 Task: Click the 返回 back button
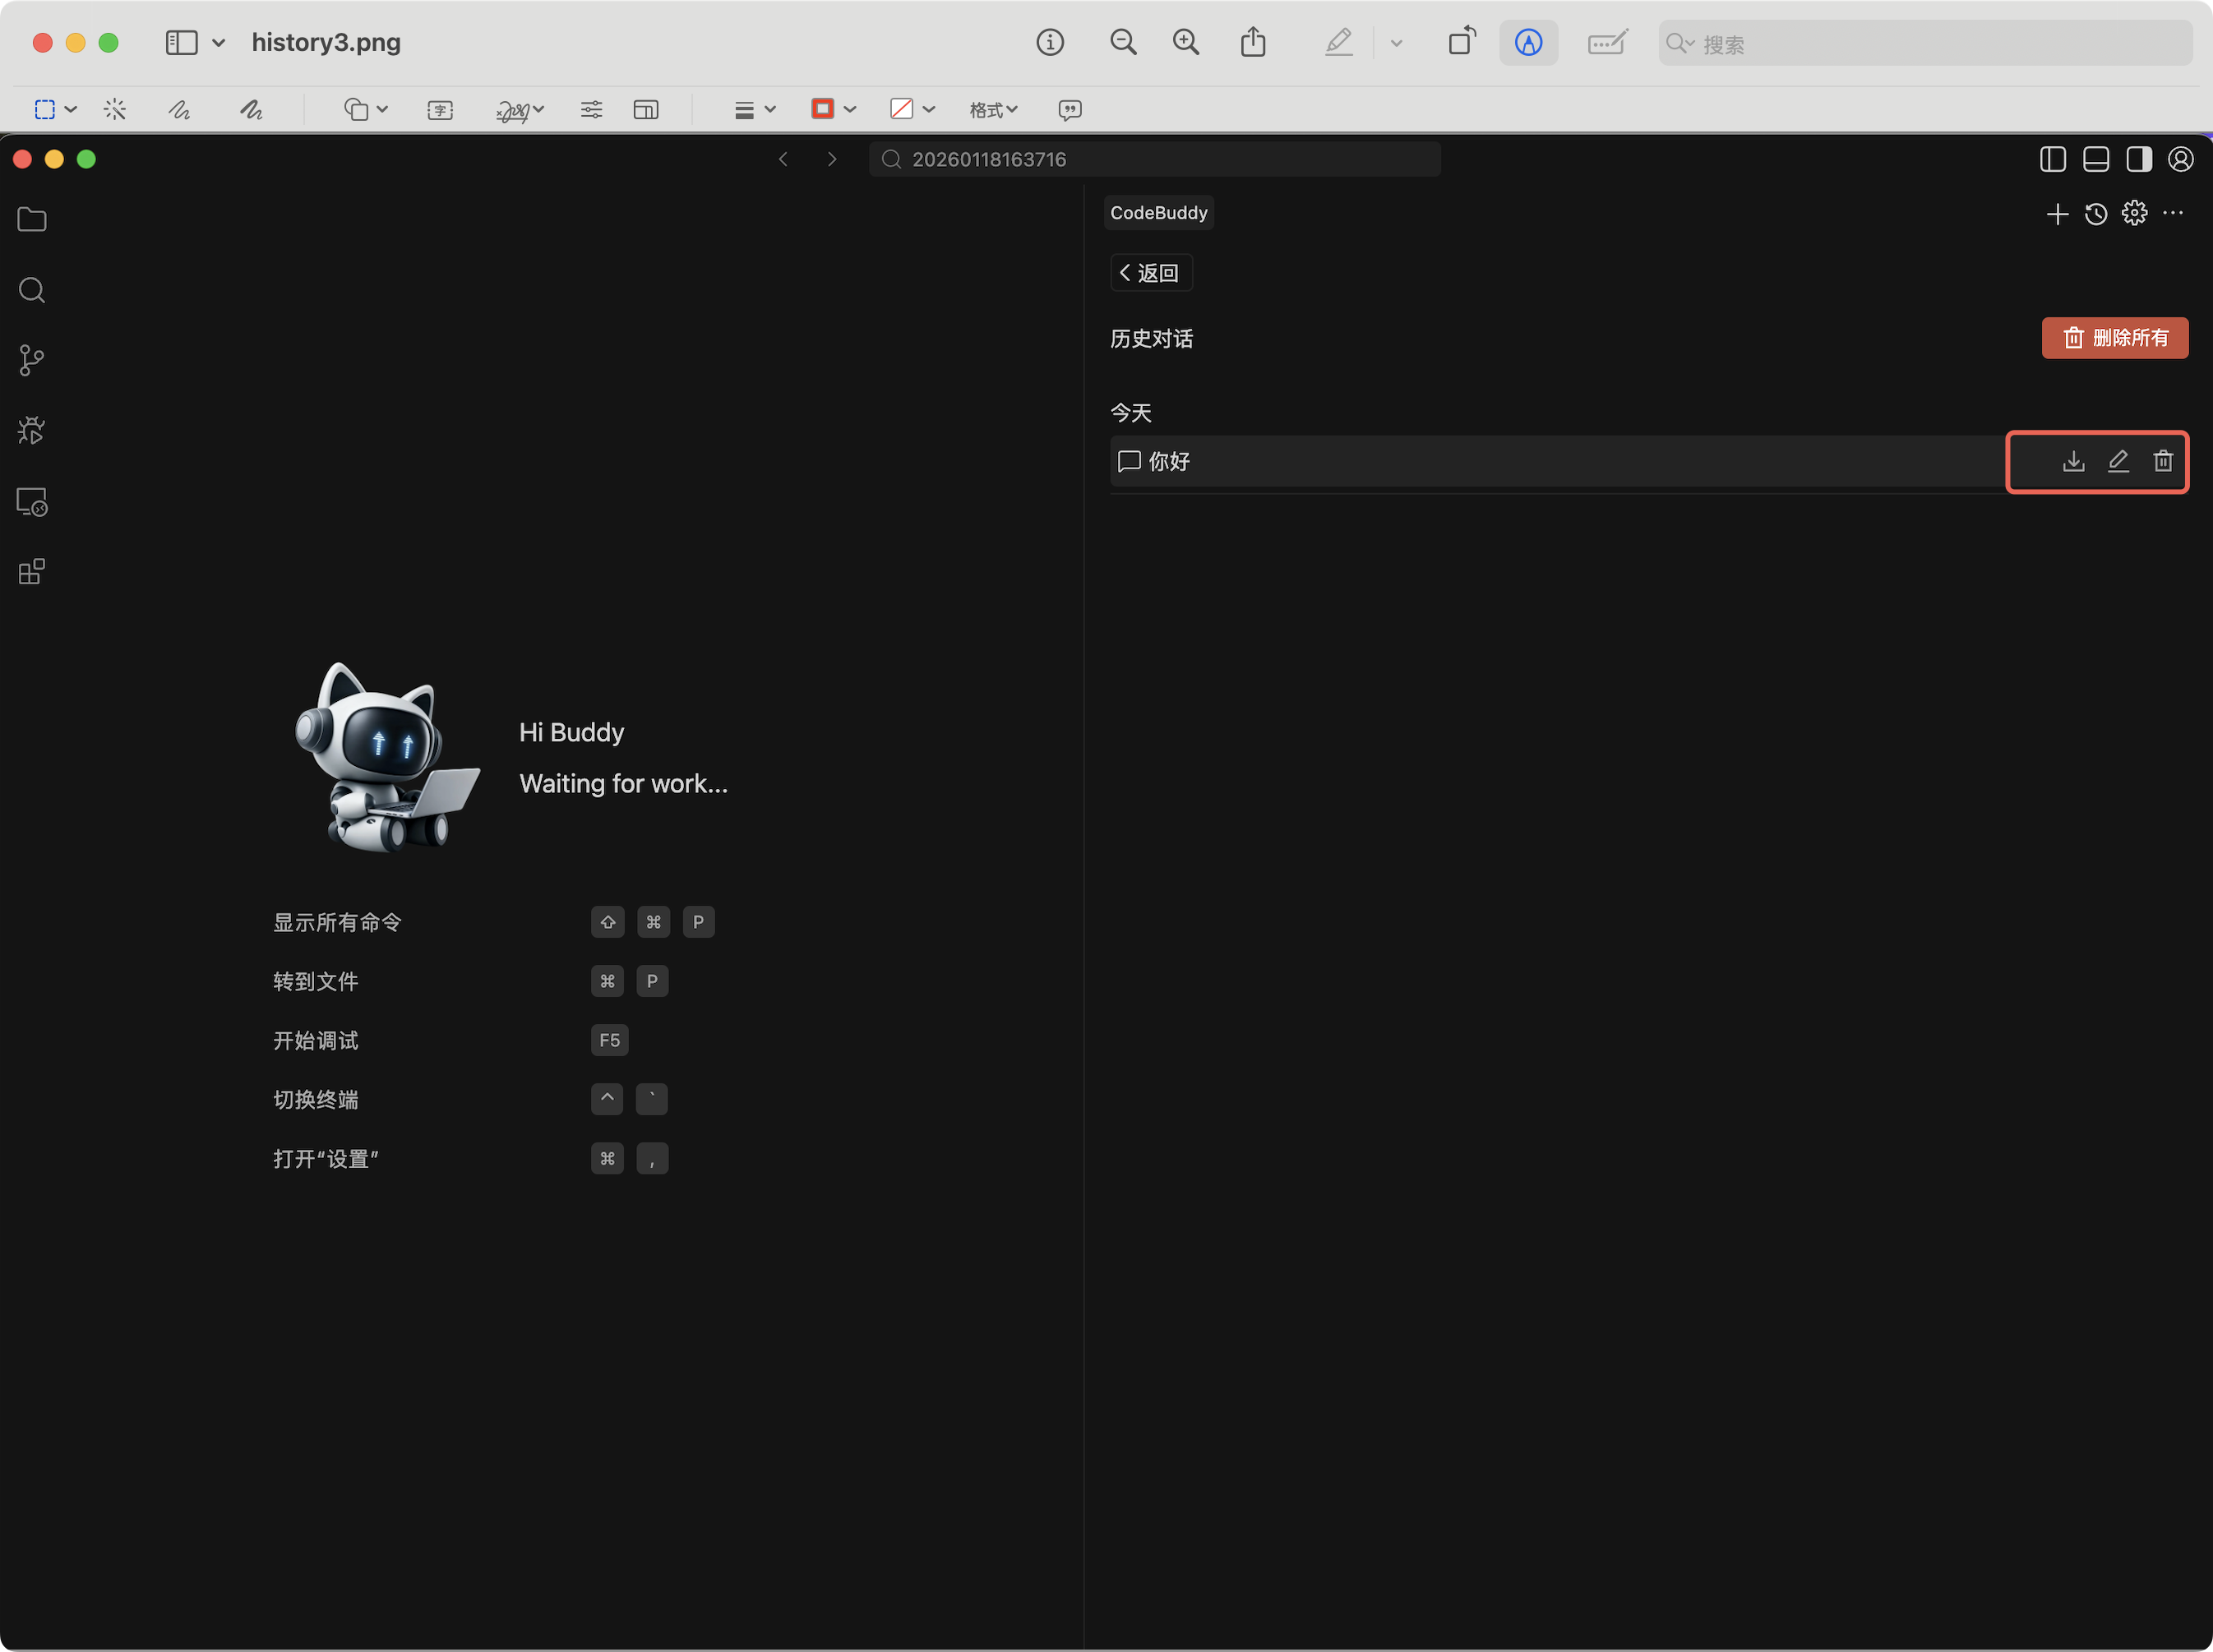tap(1150, 273)
